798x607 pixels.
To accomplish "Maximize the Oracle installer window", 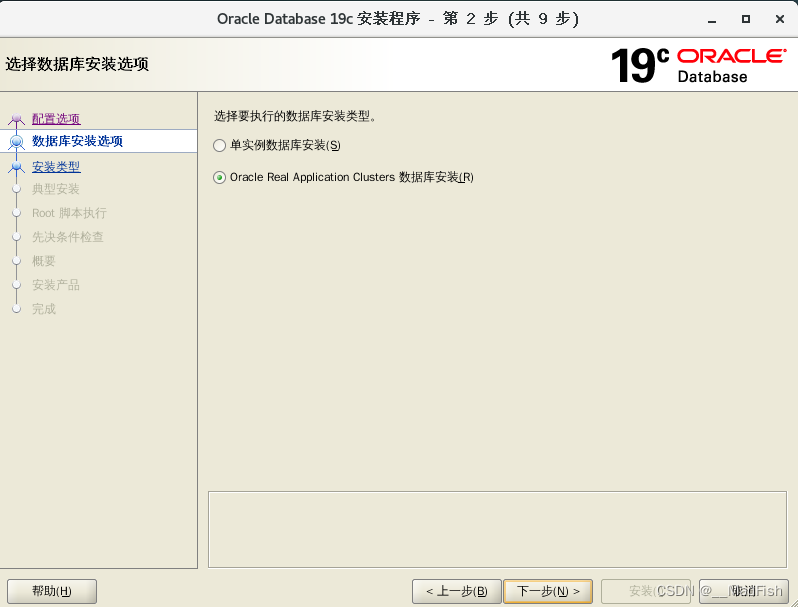I will 746,19.
